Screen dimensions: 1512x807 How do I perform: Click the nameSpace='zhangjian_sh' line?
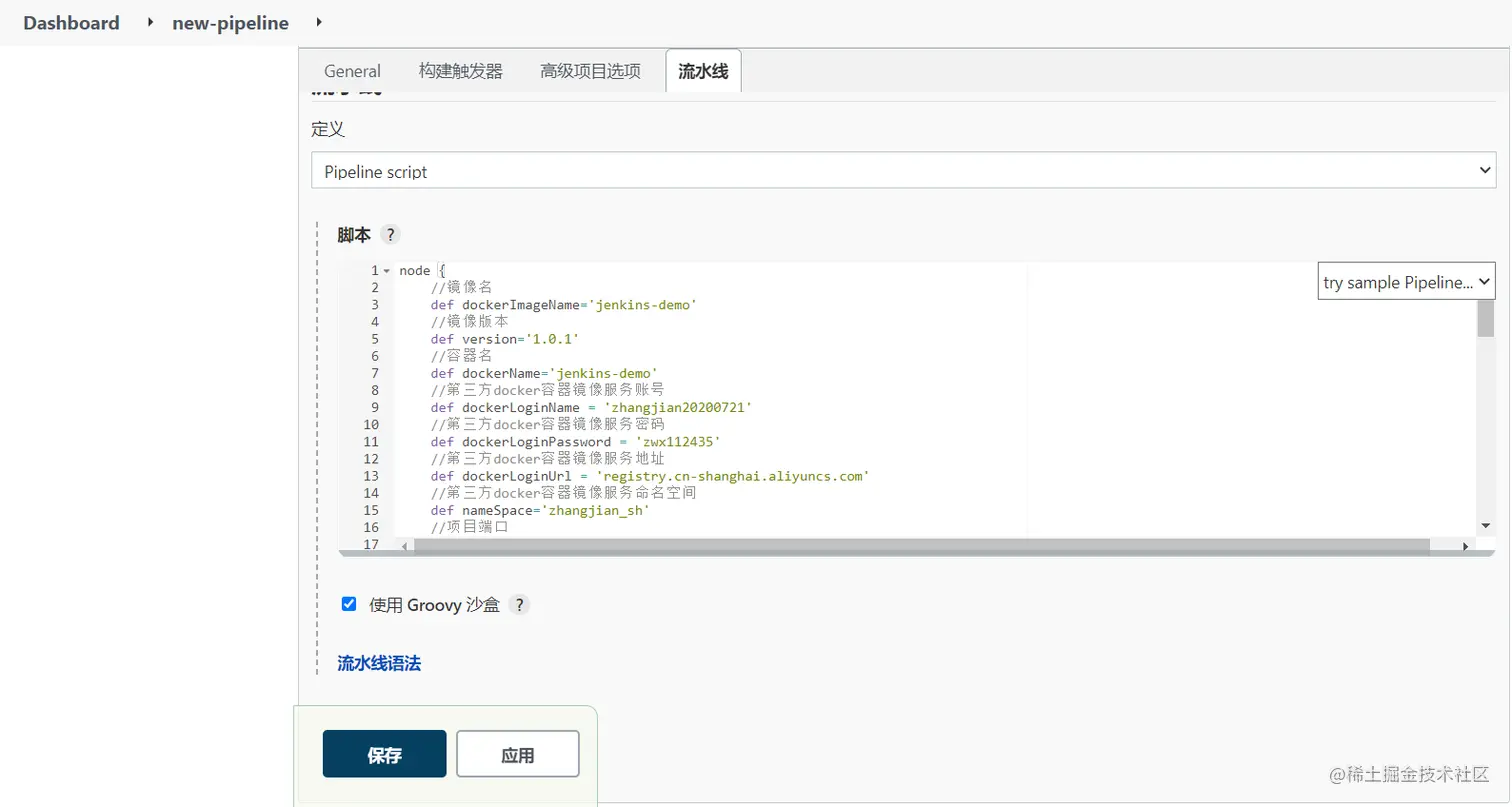(x=540, y=510)
